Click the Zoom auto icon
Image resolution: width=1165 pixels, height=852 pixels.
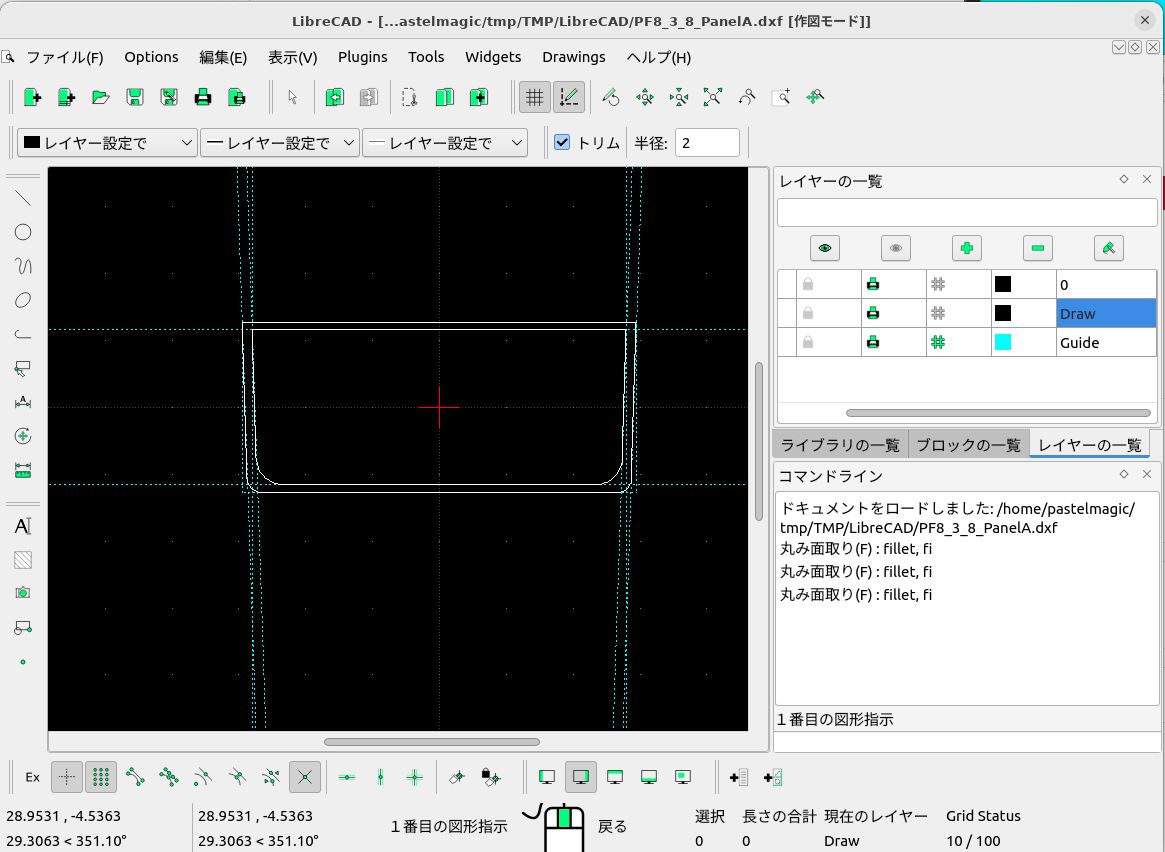click(712, 97)
